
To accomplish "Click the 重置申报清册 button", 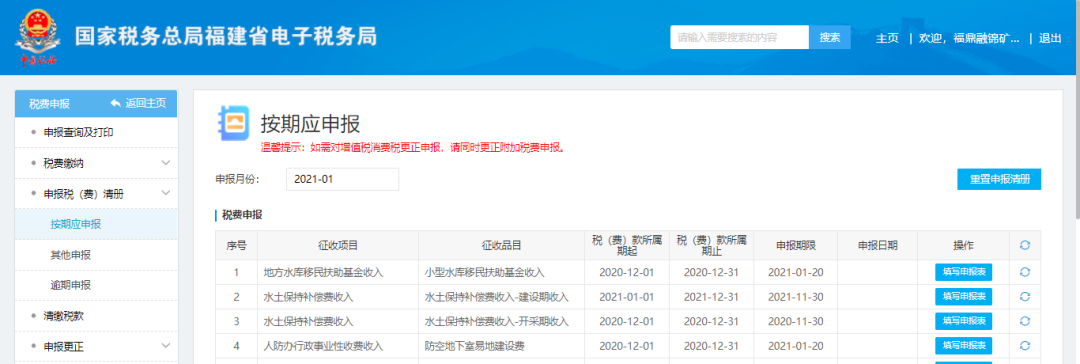I will tap(999, 179).
